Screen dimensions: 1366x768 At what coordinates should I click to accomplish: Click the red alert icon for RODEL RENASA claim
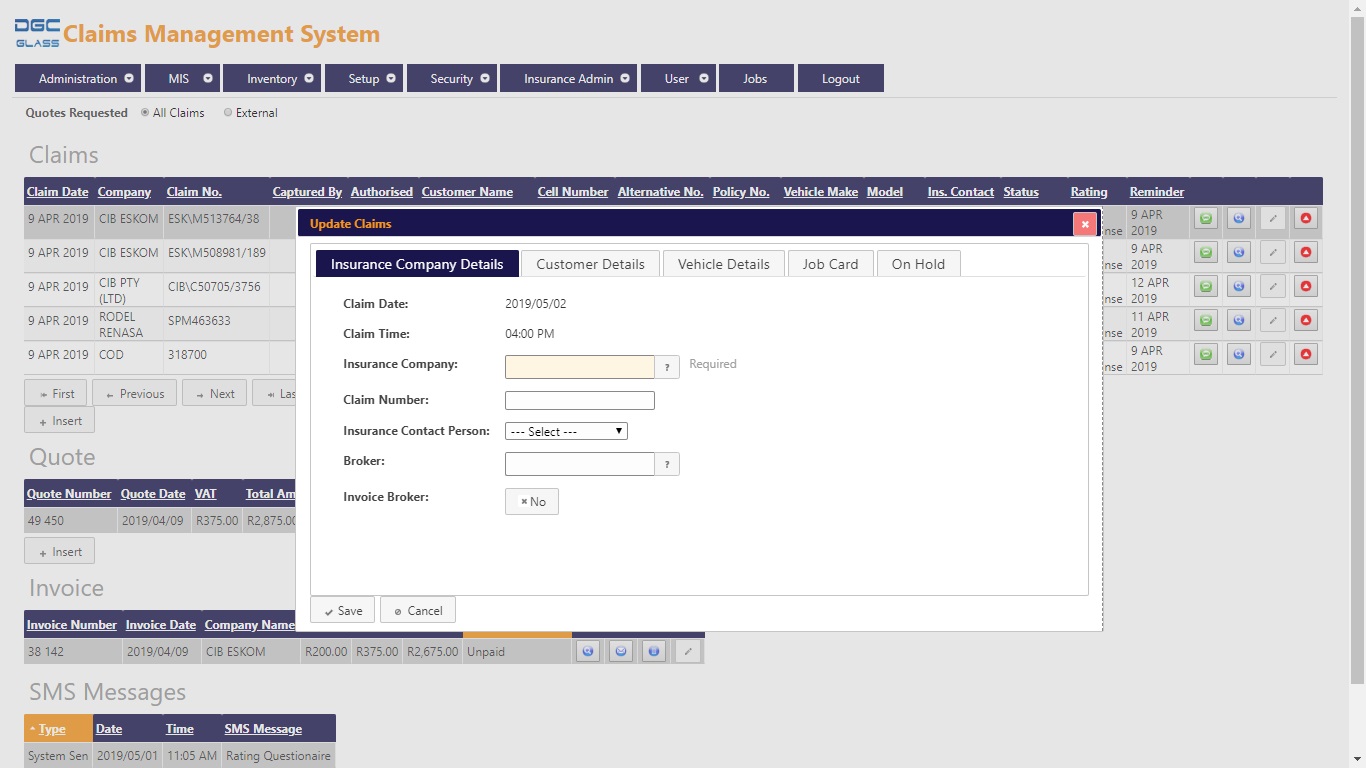point(1305,320)
